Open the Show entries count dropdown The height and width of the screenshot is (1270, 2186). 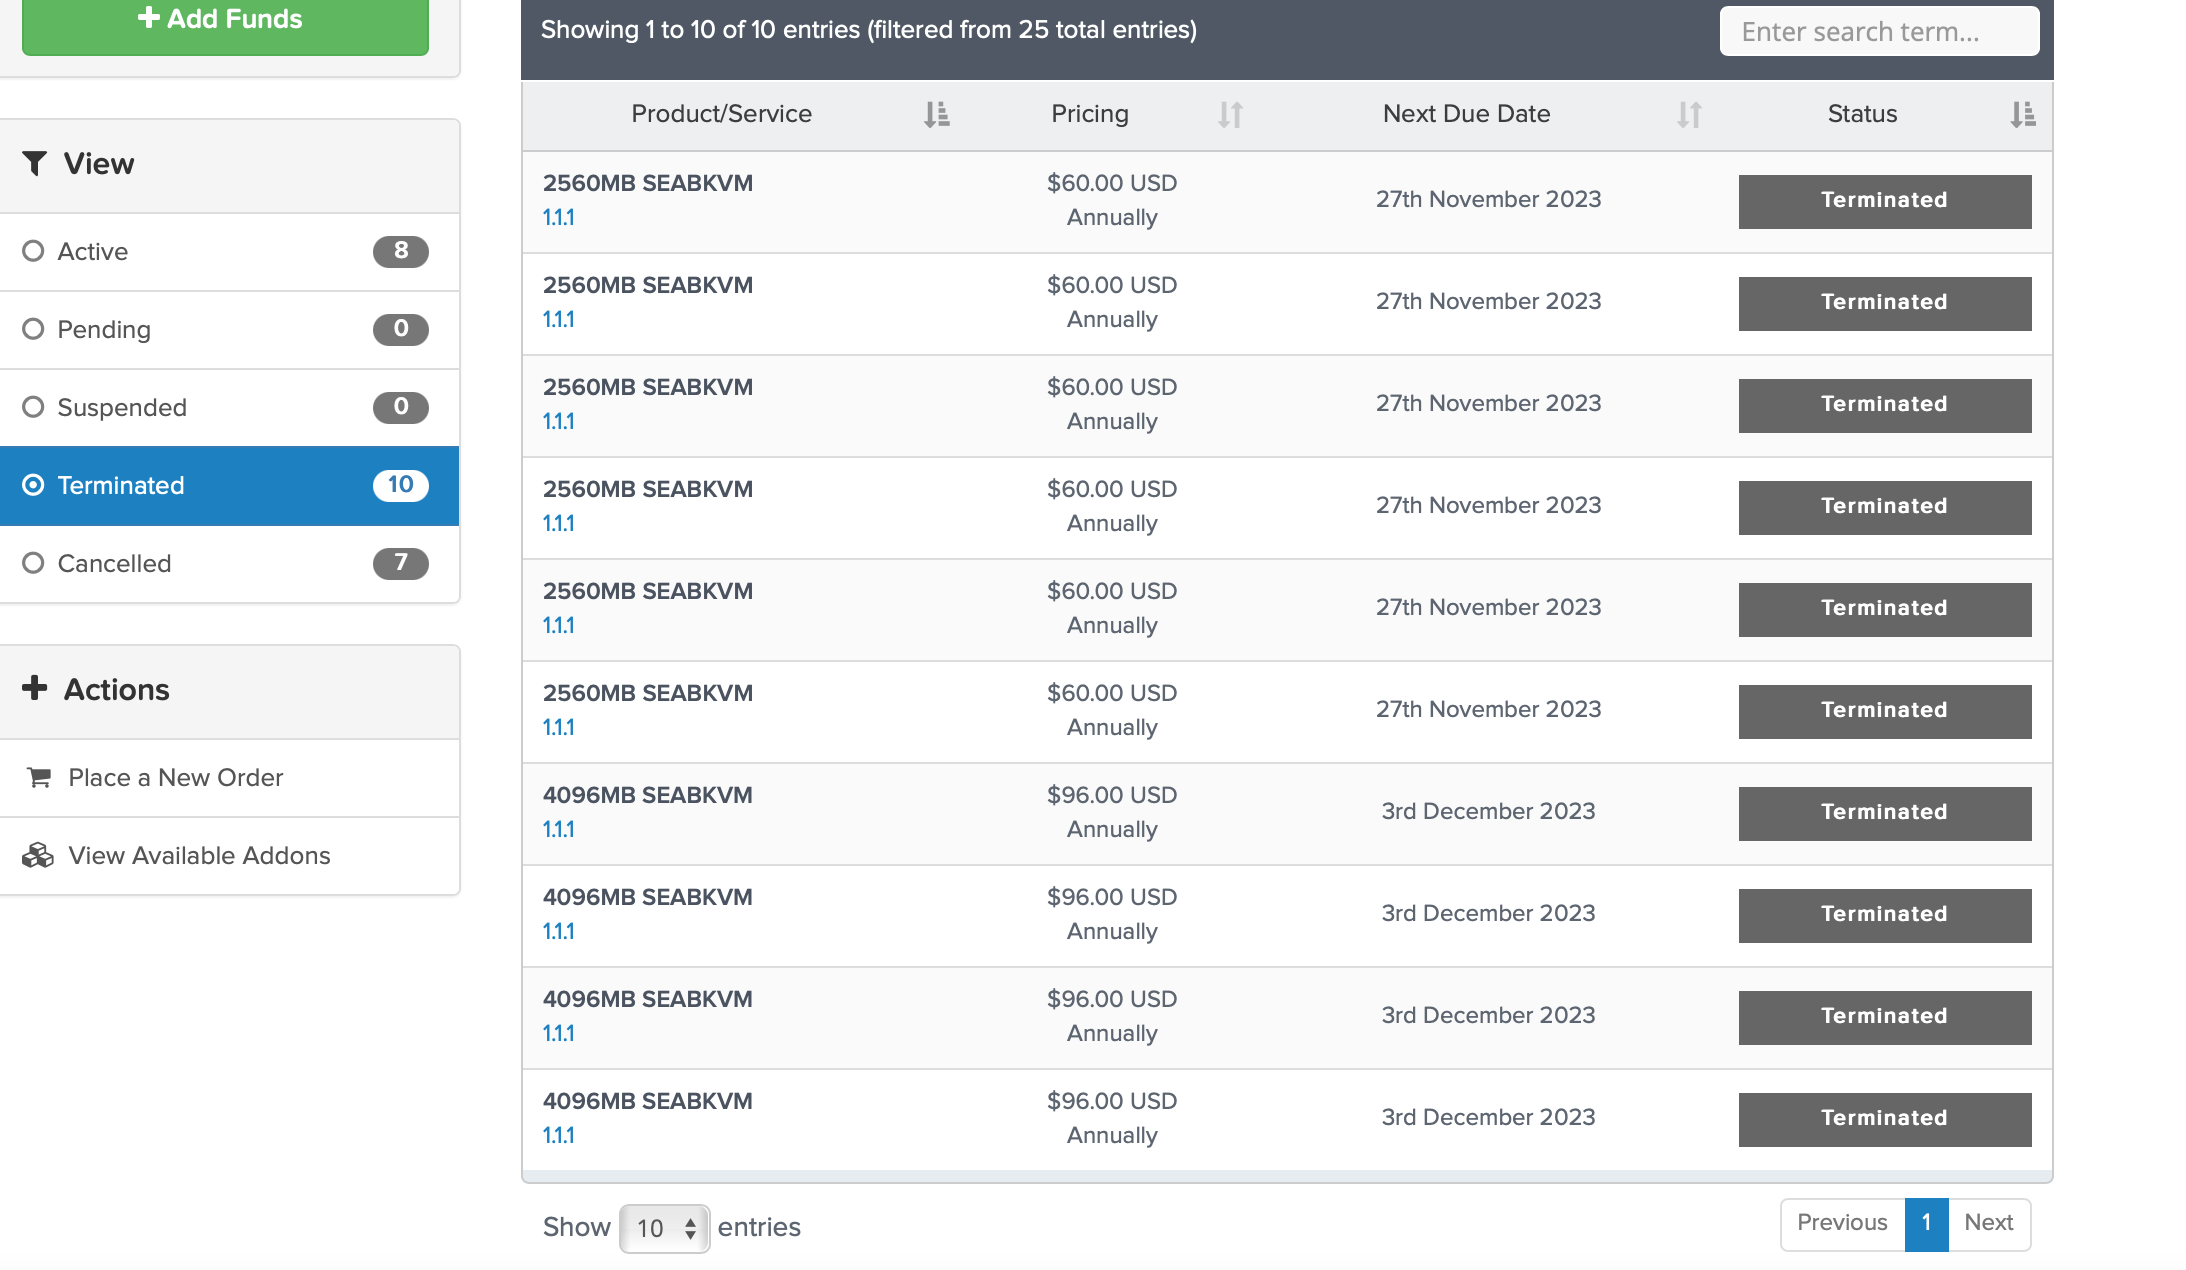click(664, 1228)
